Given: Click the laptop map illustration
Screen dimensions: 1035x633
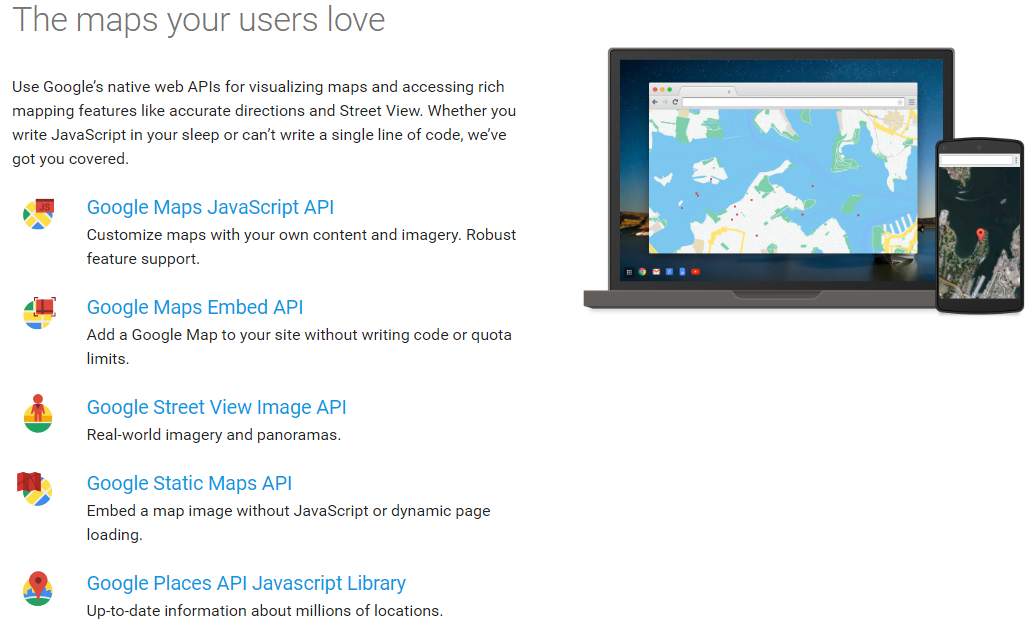Looking at the screenshot, I should point(783,181).
